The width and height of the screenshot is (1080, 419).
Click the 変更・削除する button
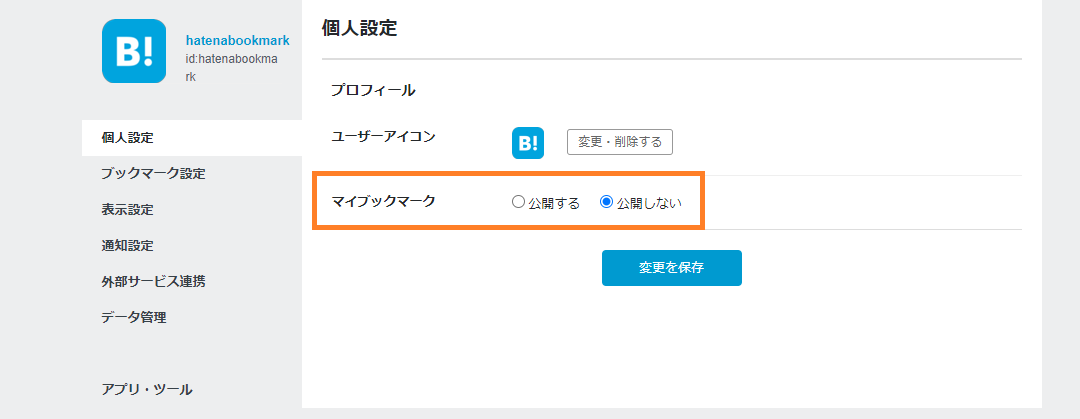620,142
